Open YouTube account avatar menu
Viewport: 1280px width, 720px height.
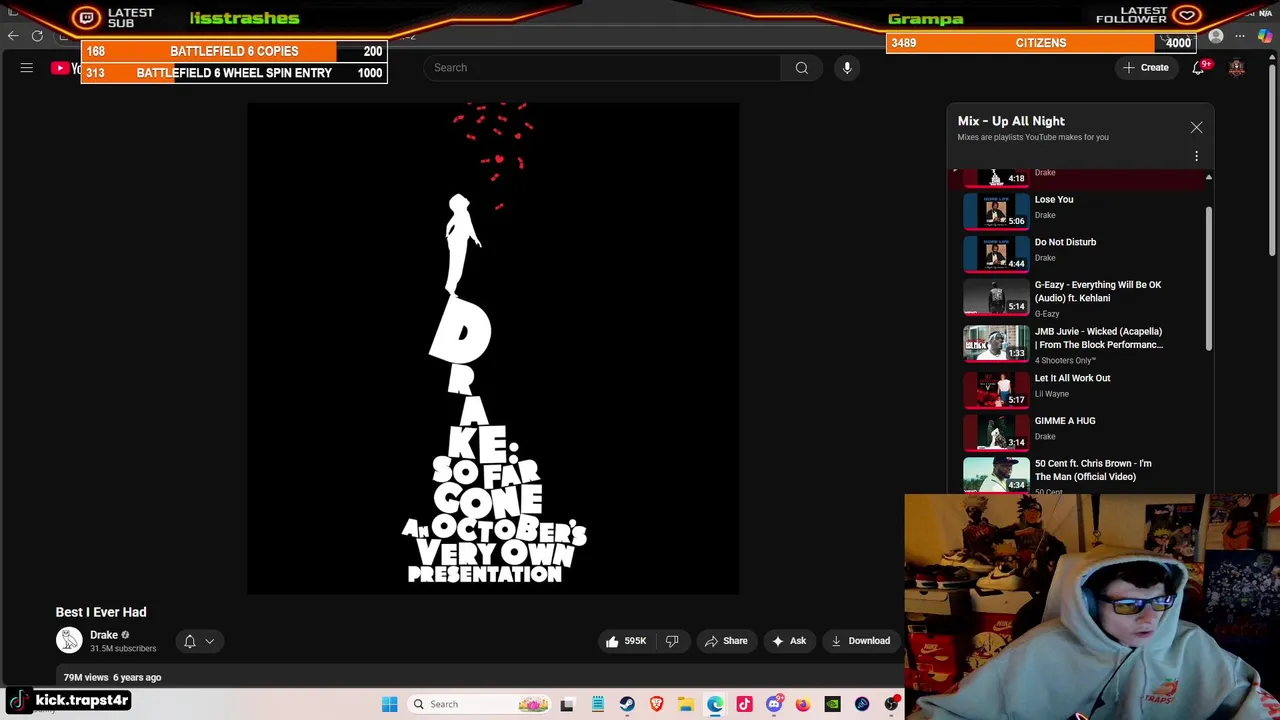[1237, 68]
